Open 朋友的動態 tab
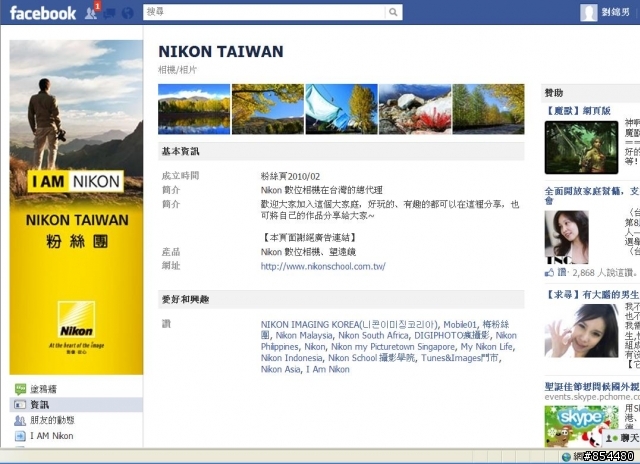This screenshot has width=640, height=464. click(x=76, y=420)
